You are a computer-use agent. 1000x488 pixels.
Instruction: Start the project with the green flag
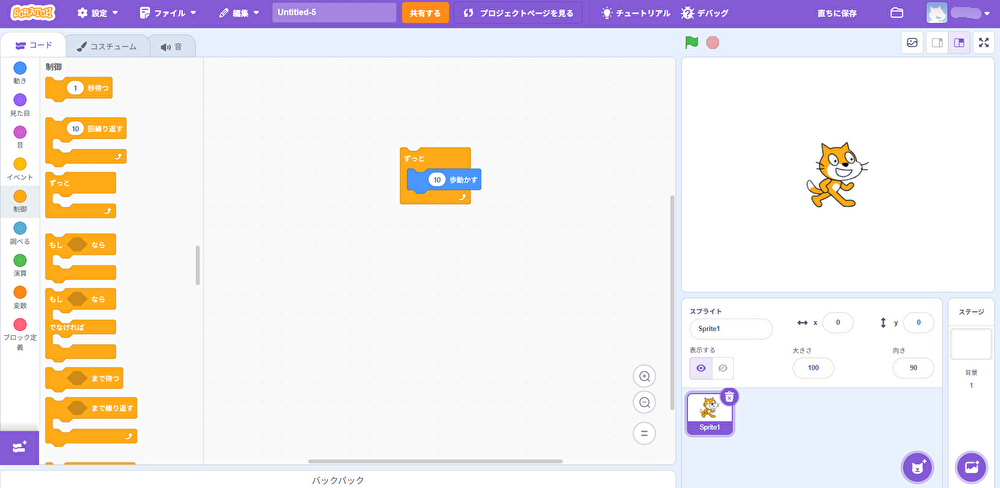coord(691,43)
